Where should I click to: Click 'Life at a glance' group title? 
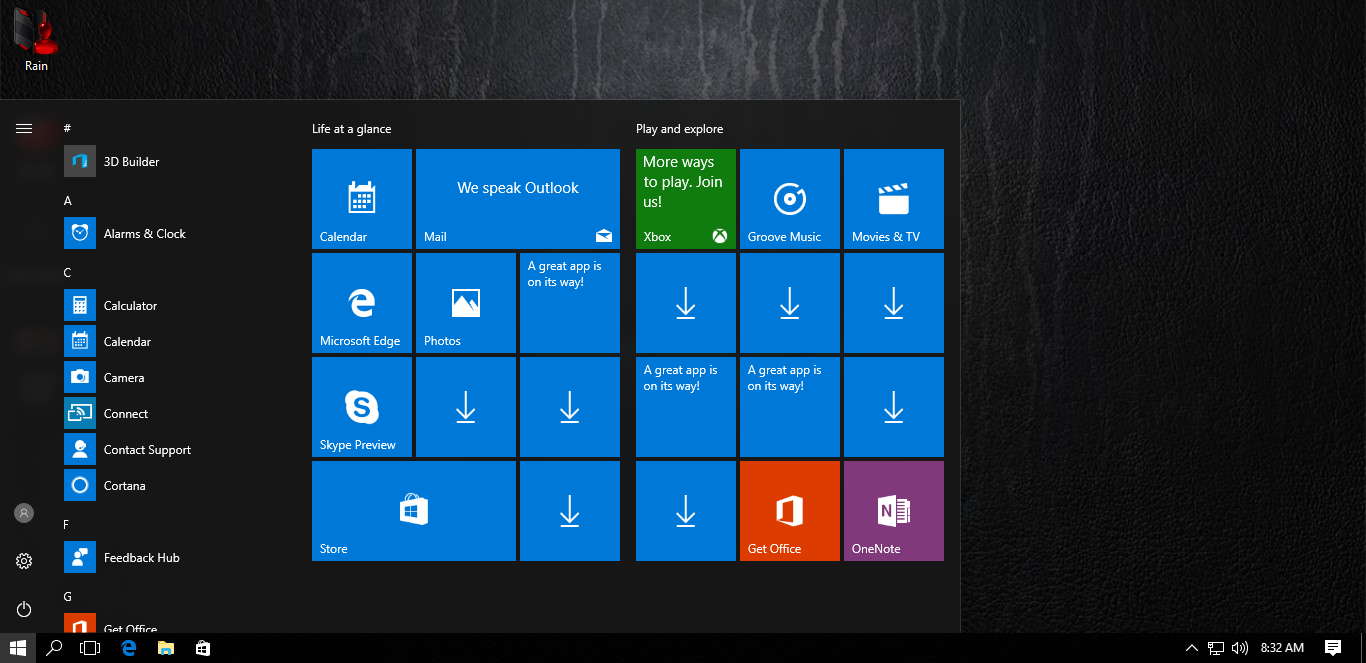352,129
